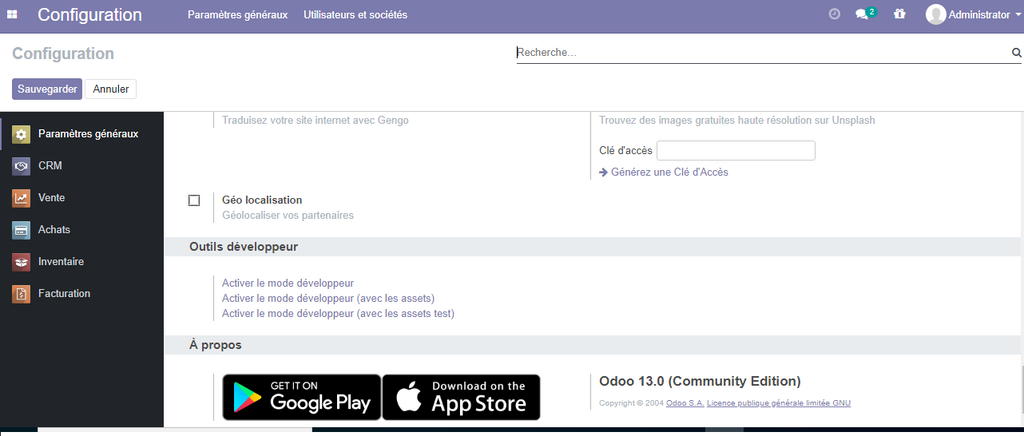Open the Paramètres généraux menu

[x=237, y=15]
